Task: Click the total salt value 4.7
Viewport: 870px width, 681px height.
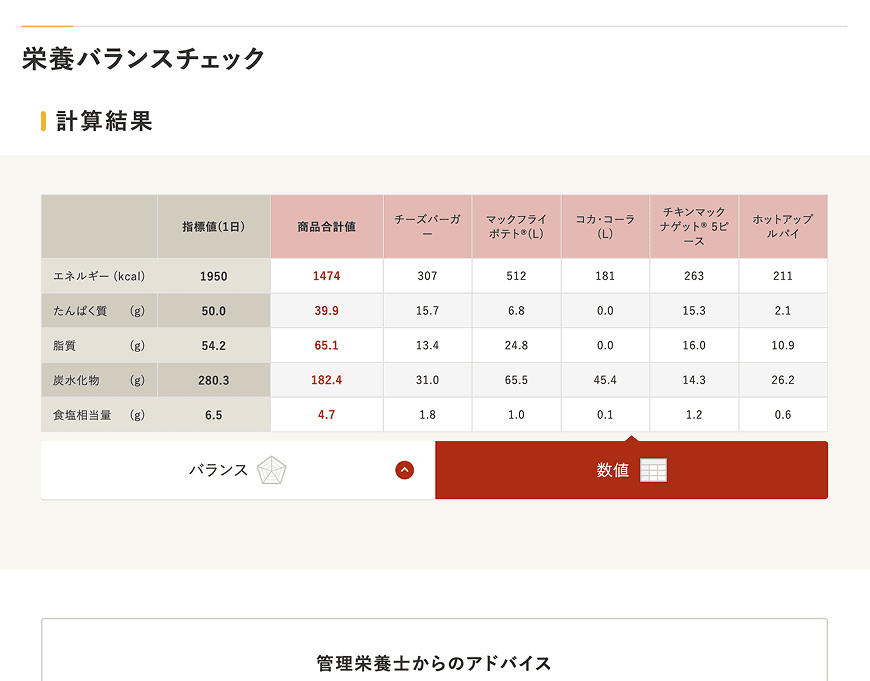Action: [326, 415]
